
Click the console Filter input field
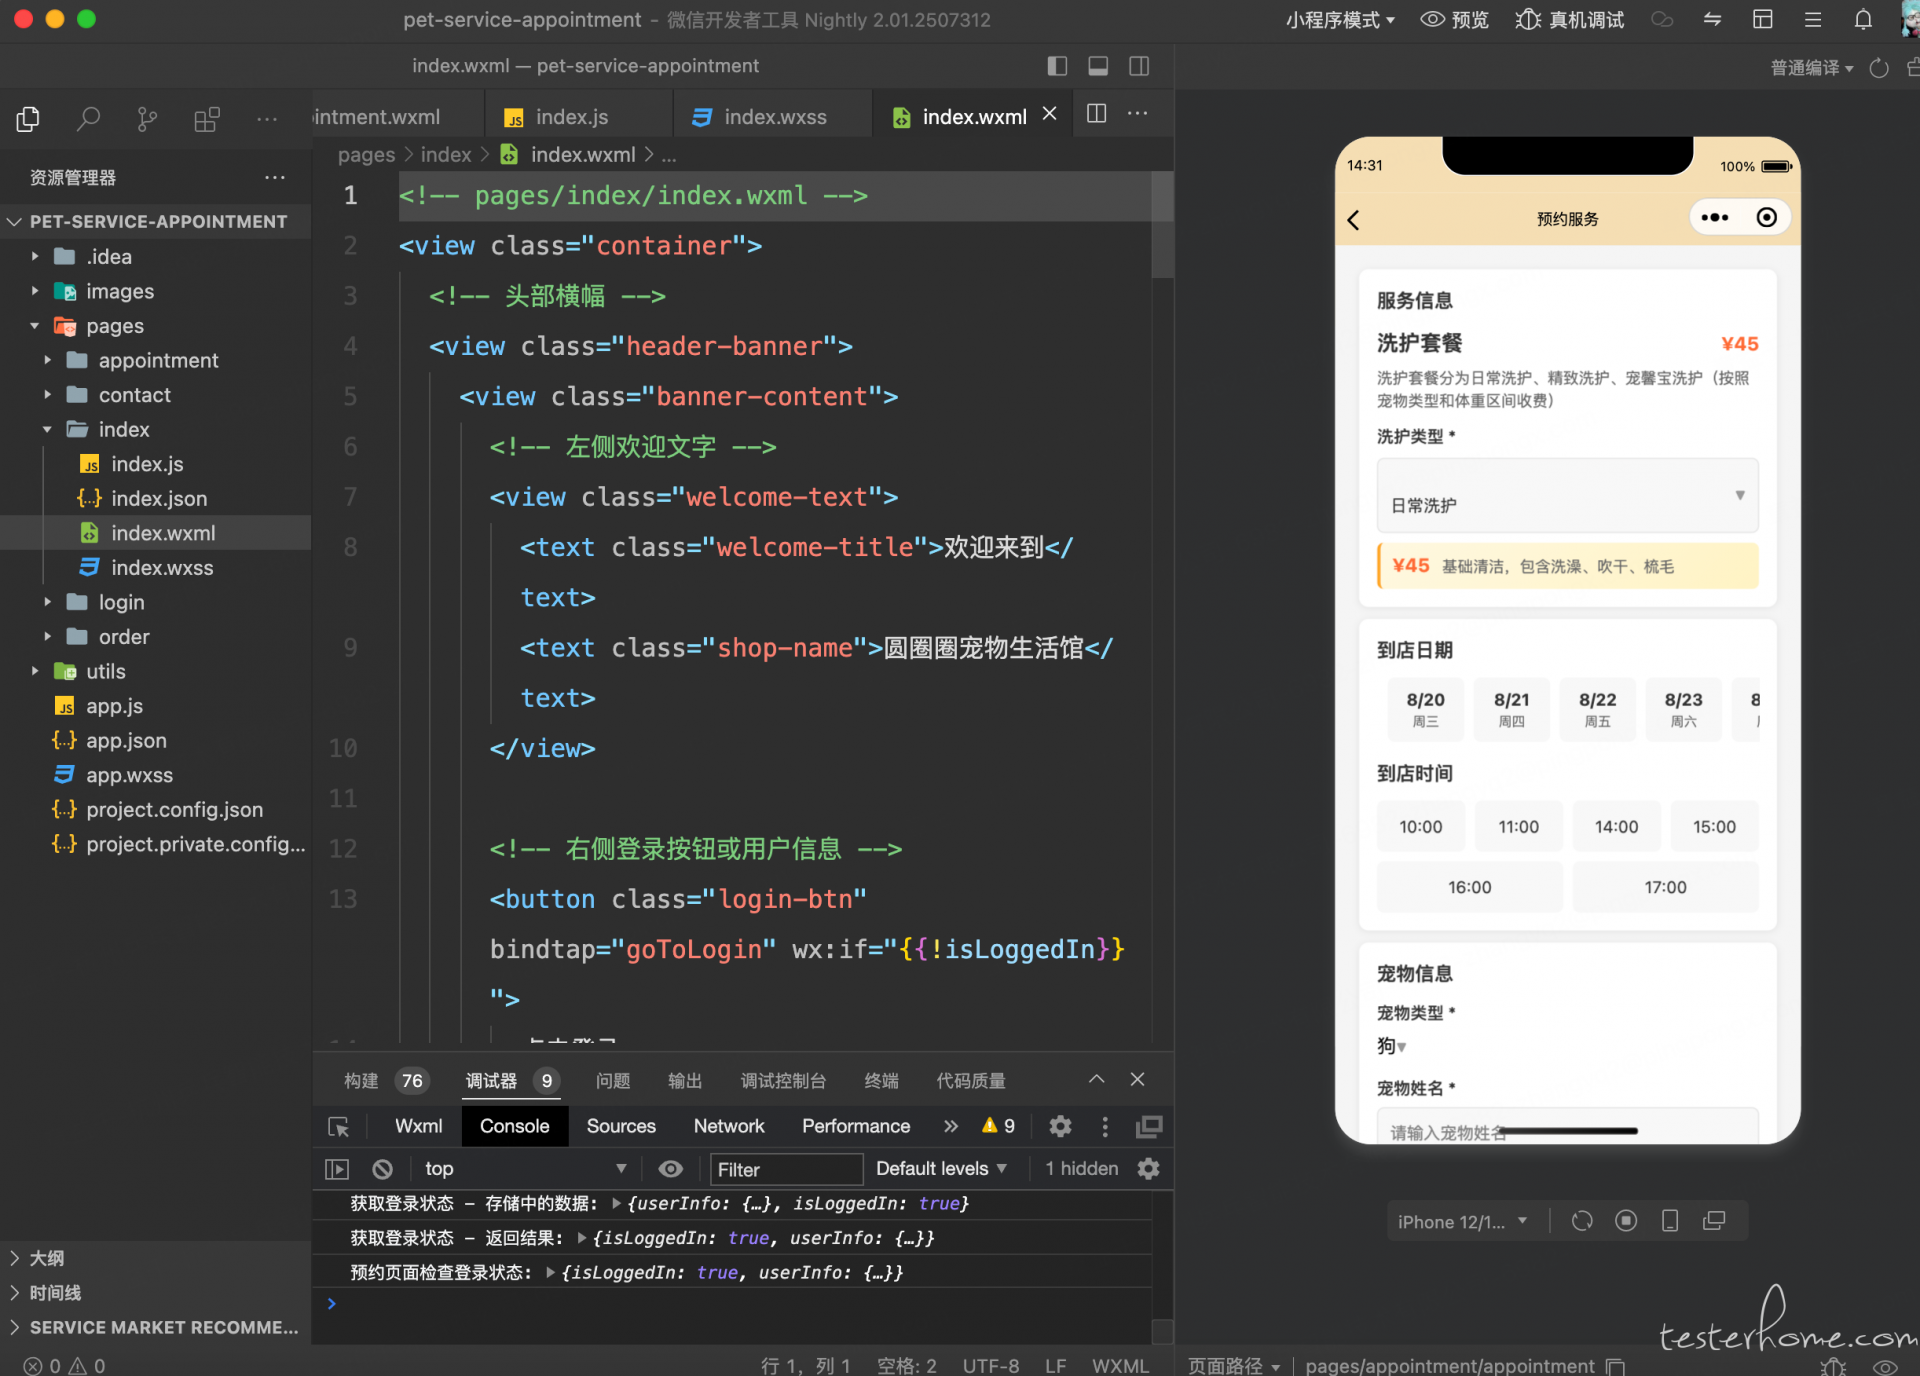786,1169
